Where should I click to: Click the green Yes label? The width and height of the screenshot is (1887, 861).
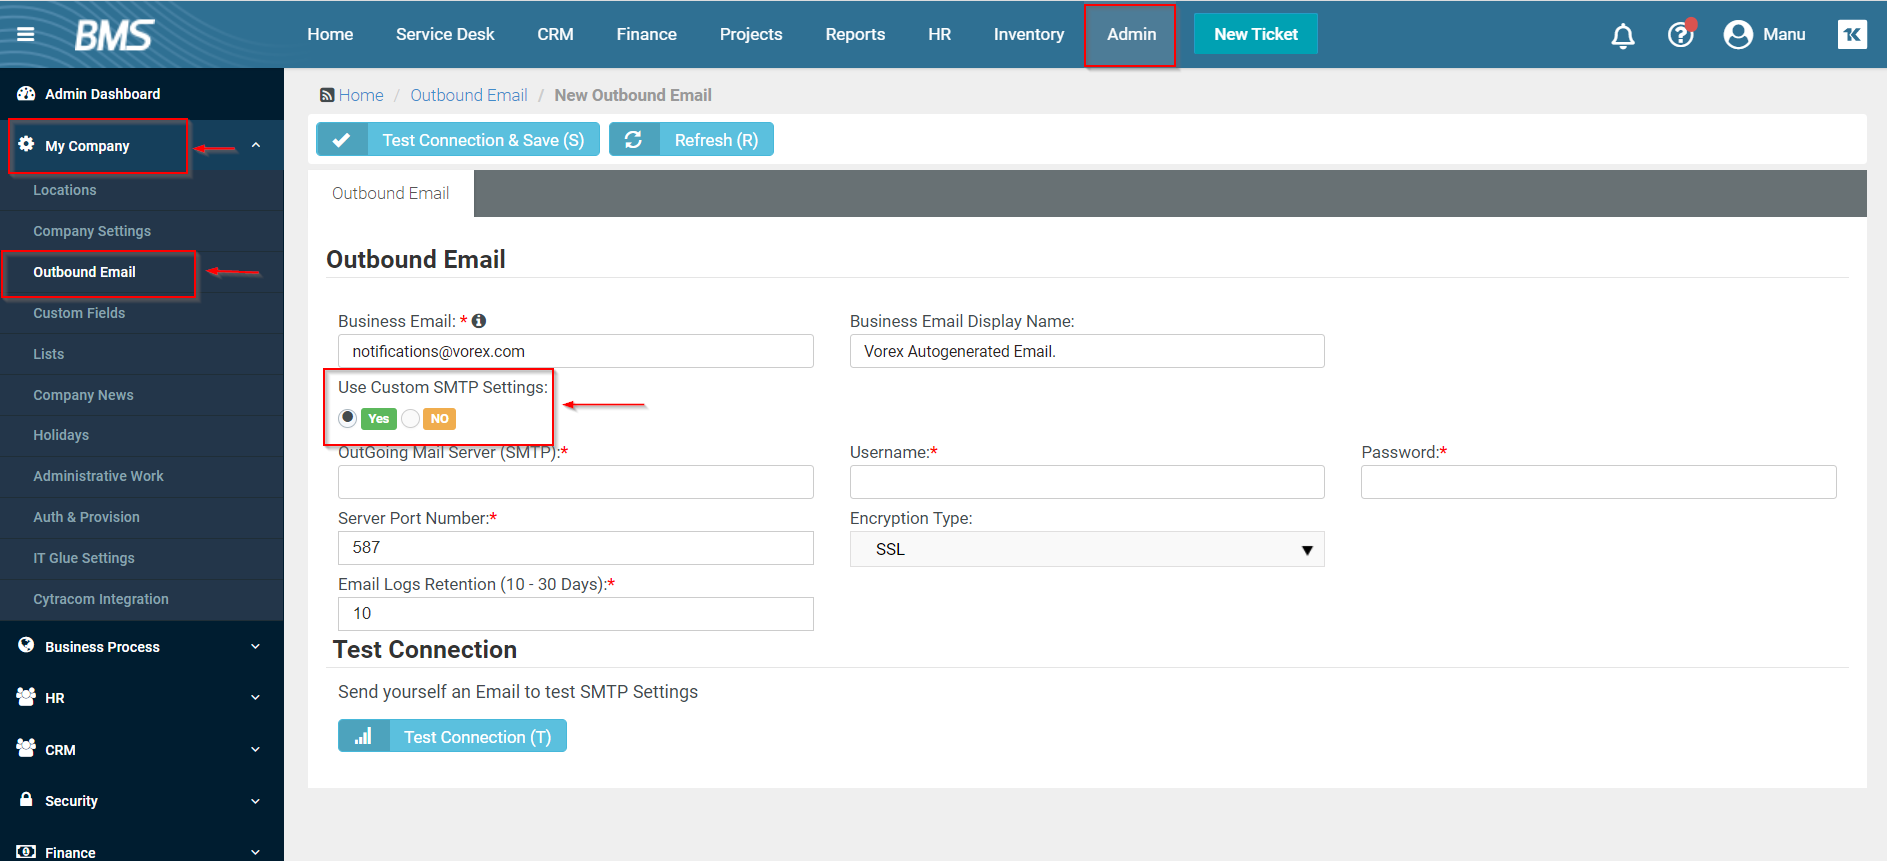point(378,419)
